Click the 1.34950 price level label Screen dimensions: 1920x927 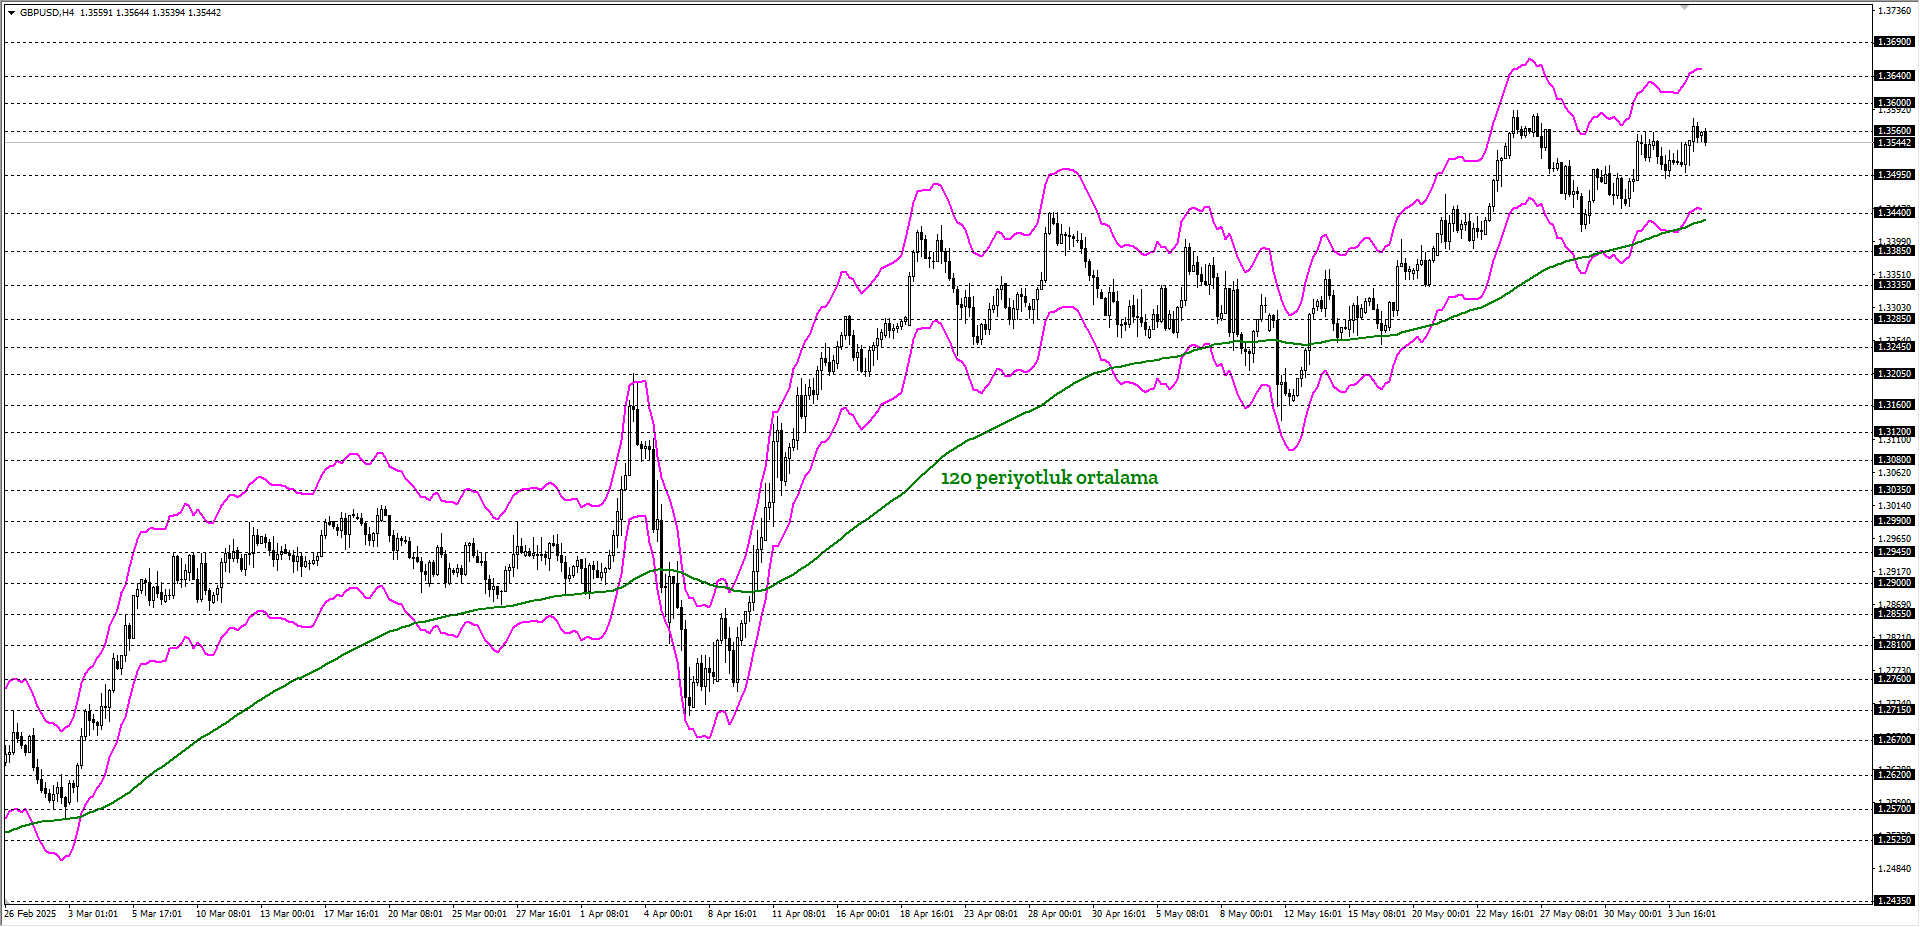[x=1893, y=175]
